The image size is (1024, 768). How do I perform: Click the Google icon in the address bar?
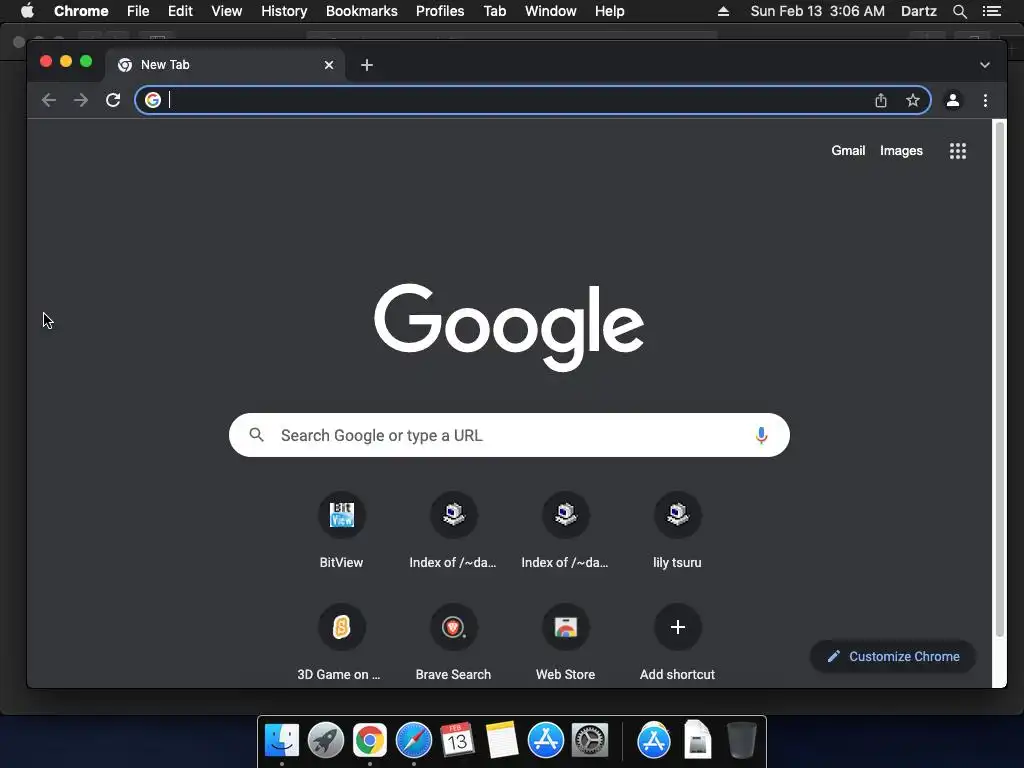[x=153, y=100]
